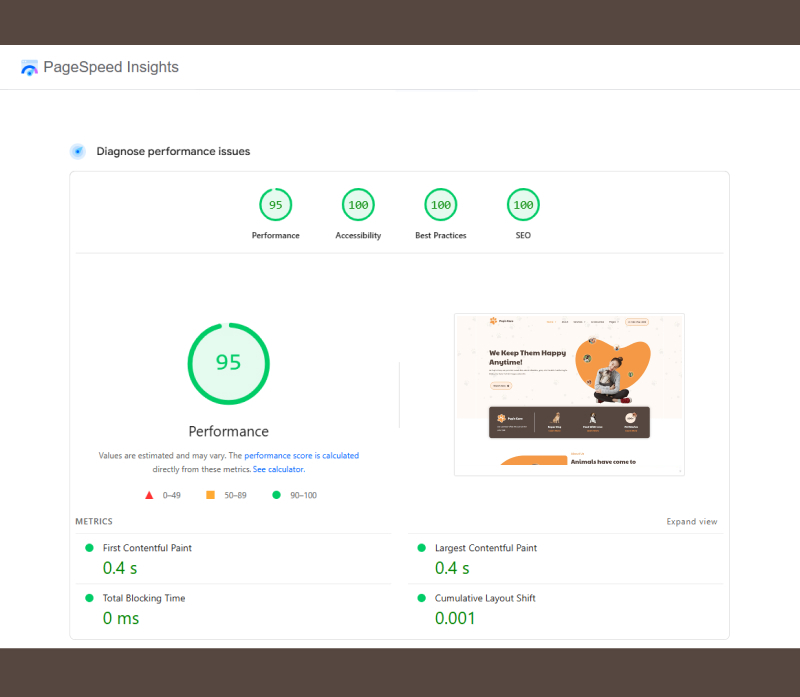
Task: Click the Diagnose performance issues heading
Action: 173,151
